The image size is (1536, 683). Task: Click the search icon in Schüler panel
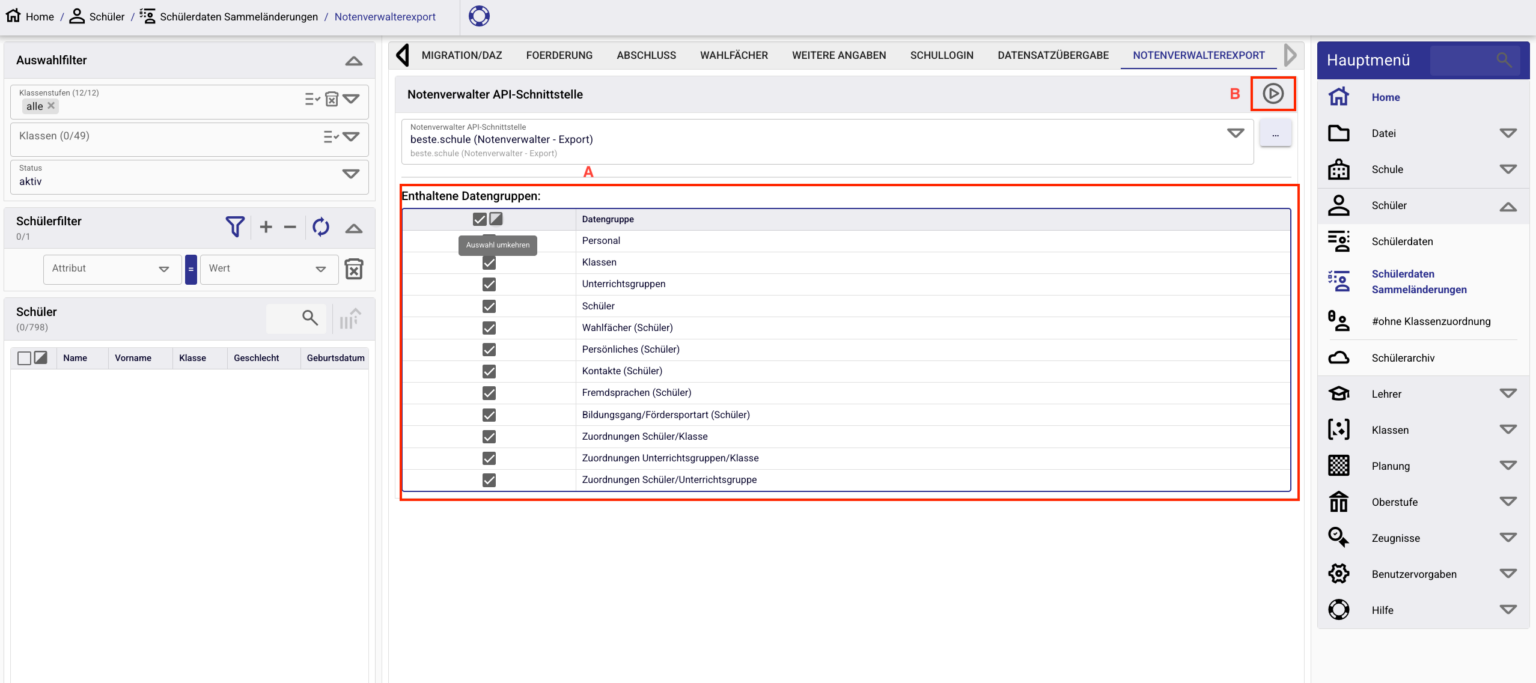click(310, 318)
